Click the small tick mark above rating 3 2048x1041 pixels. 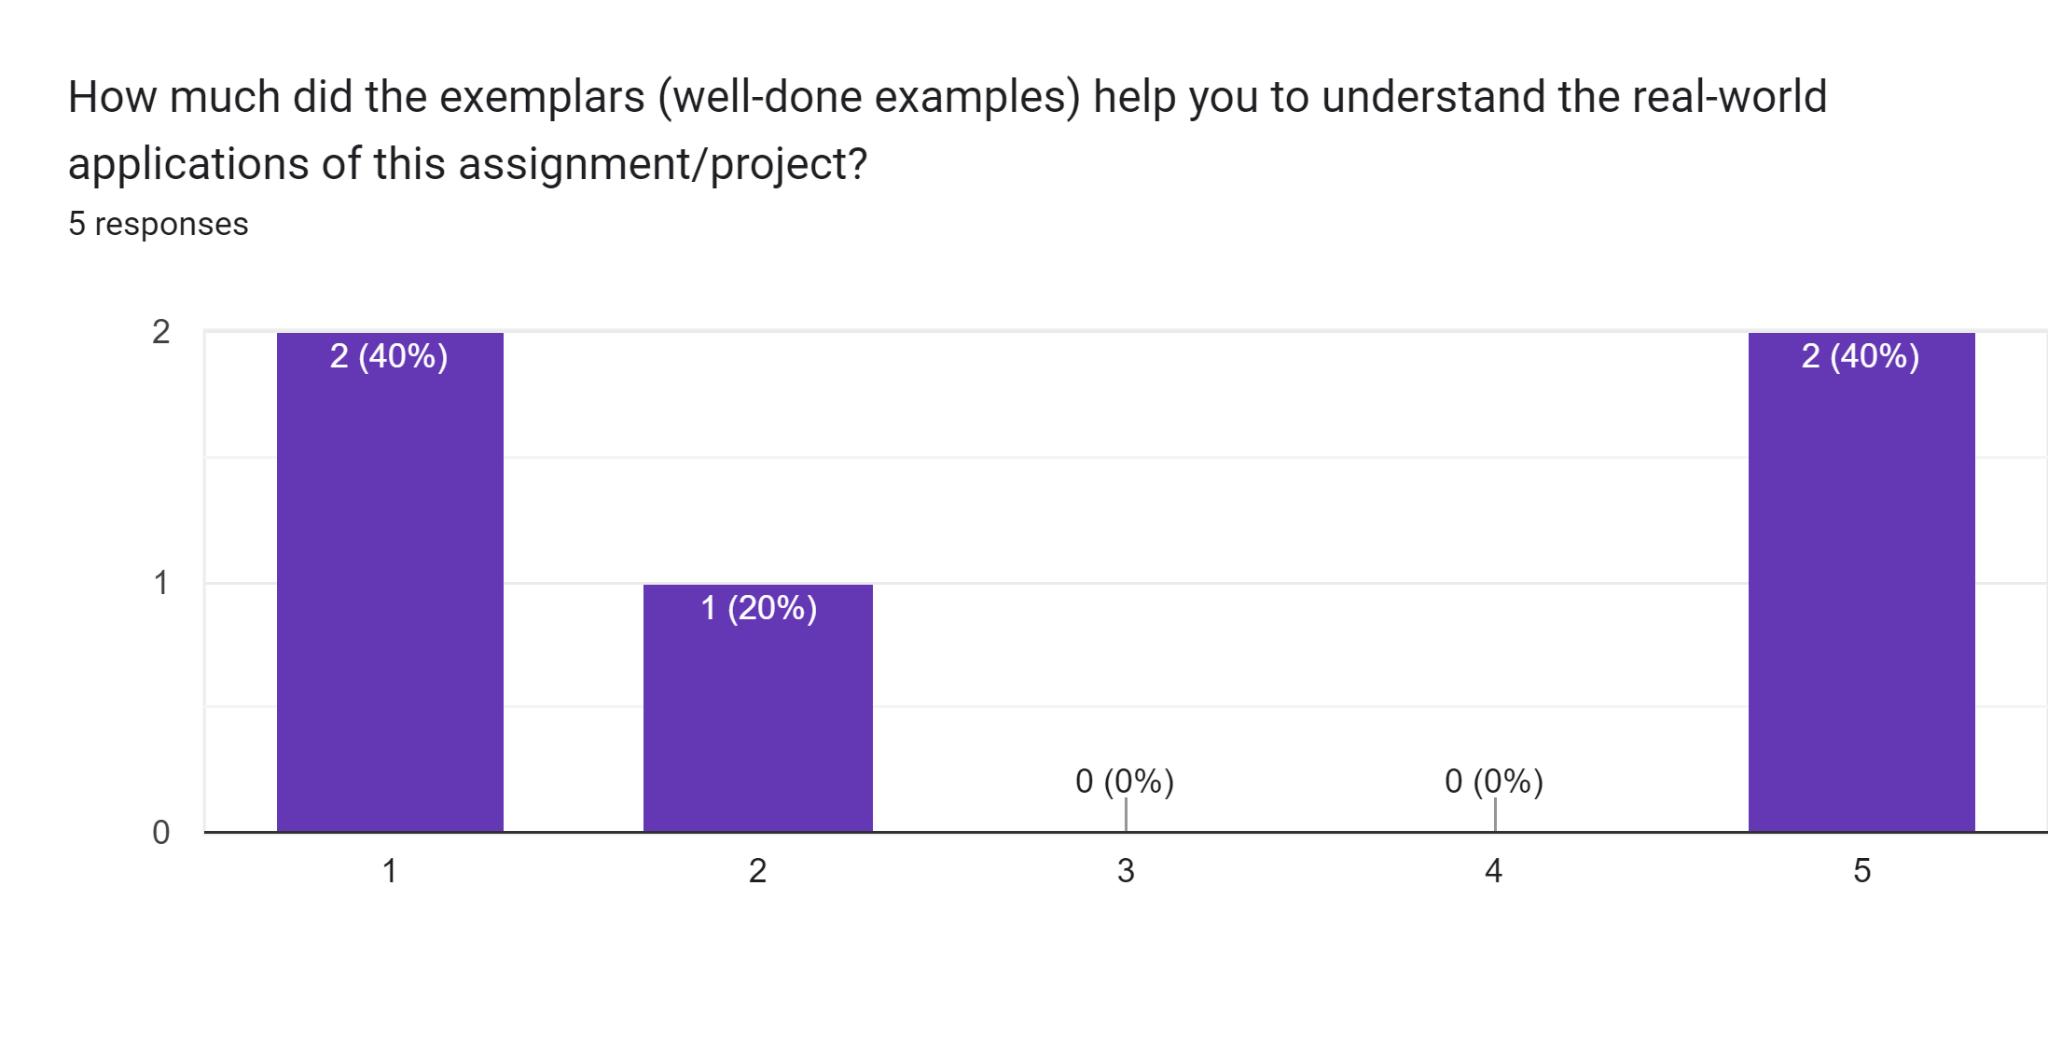pos(1126,814)
